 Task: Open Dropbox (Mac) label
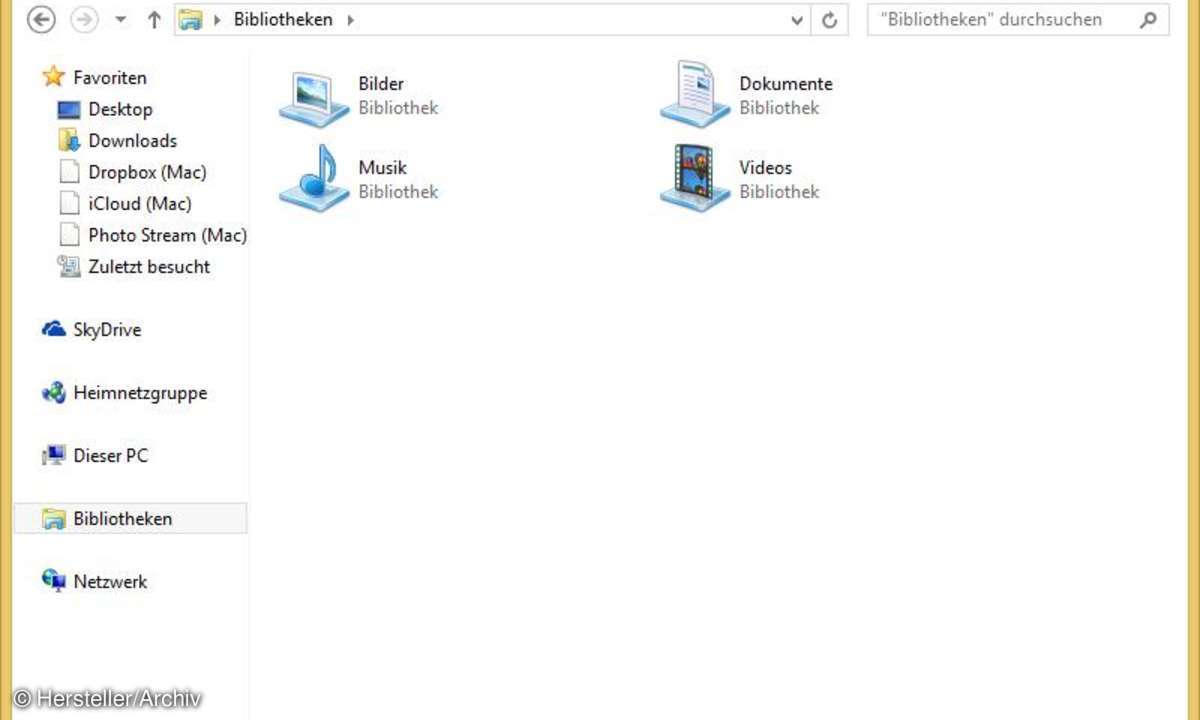(147, 172)
